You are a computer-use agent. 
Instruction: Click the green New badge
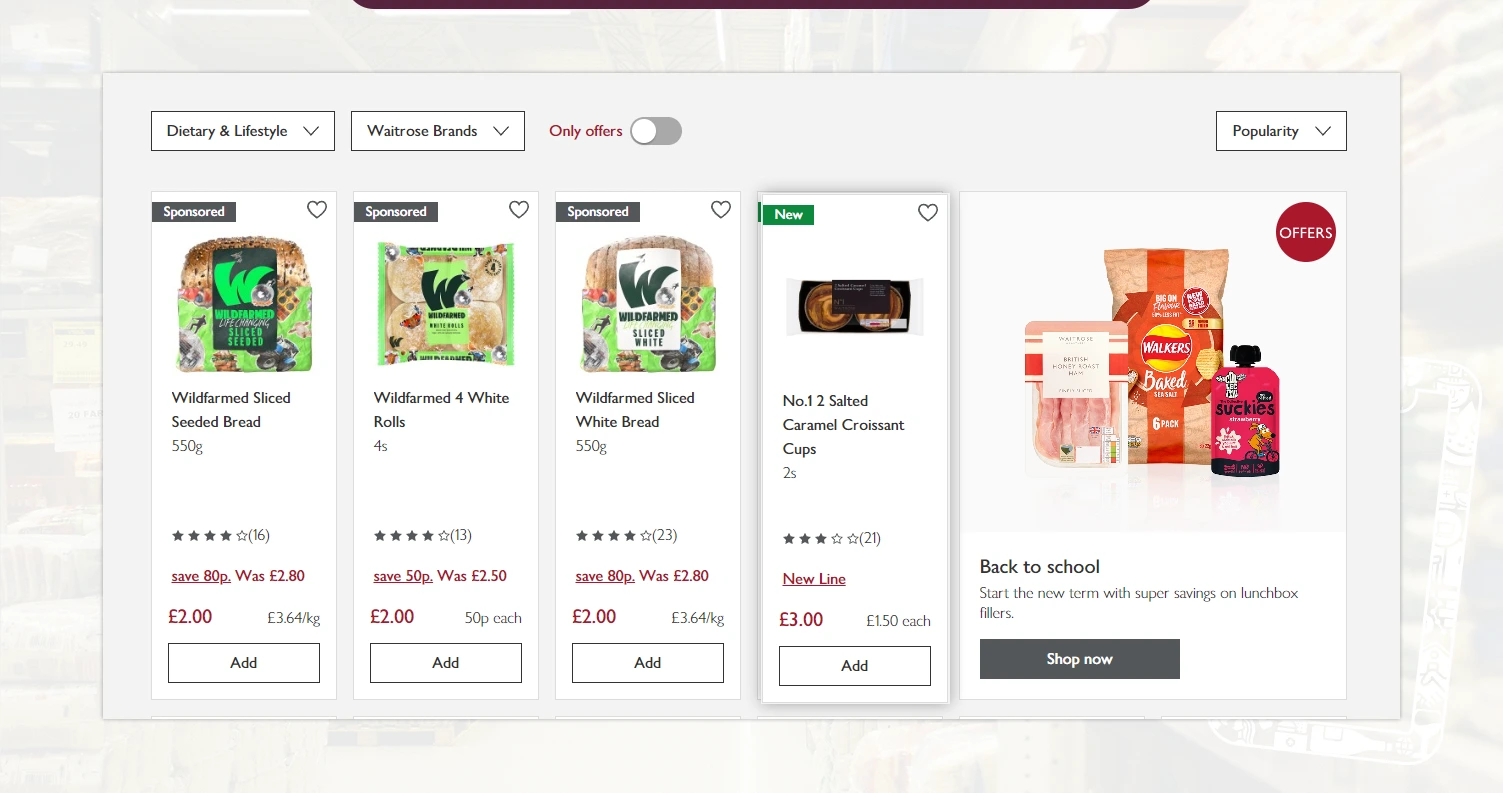[x=788, y=215]
